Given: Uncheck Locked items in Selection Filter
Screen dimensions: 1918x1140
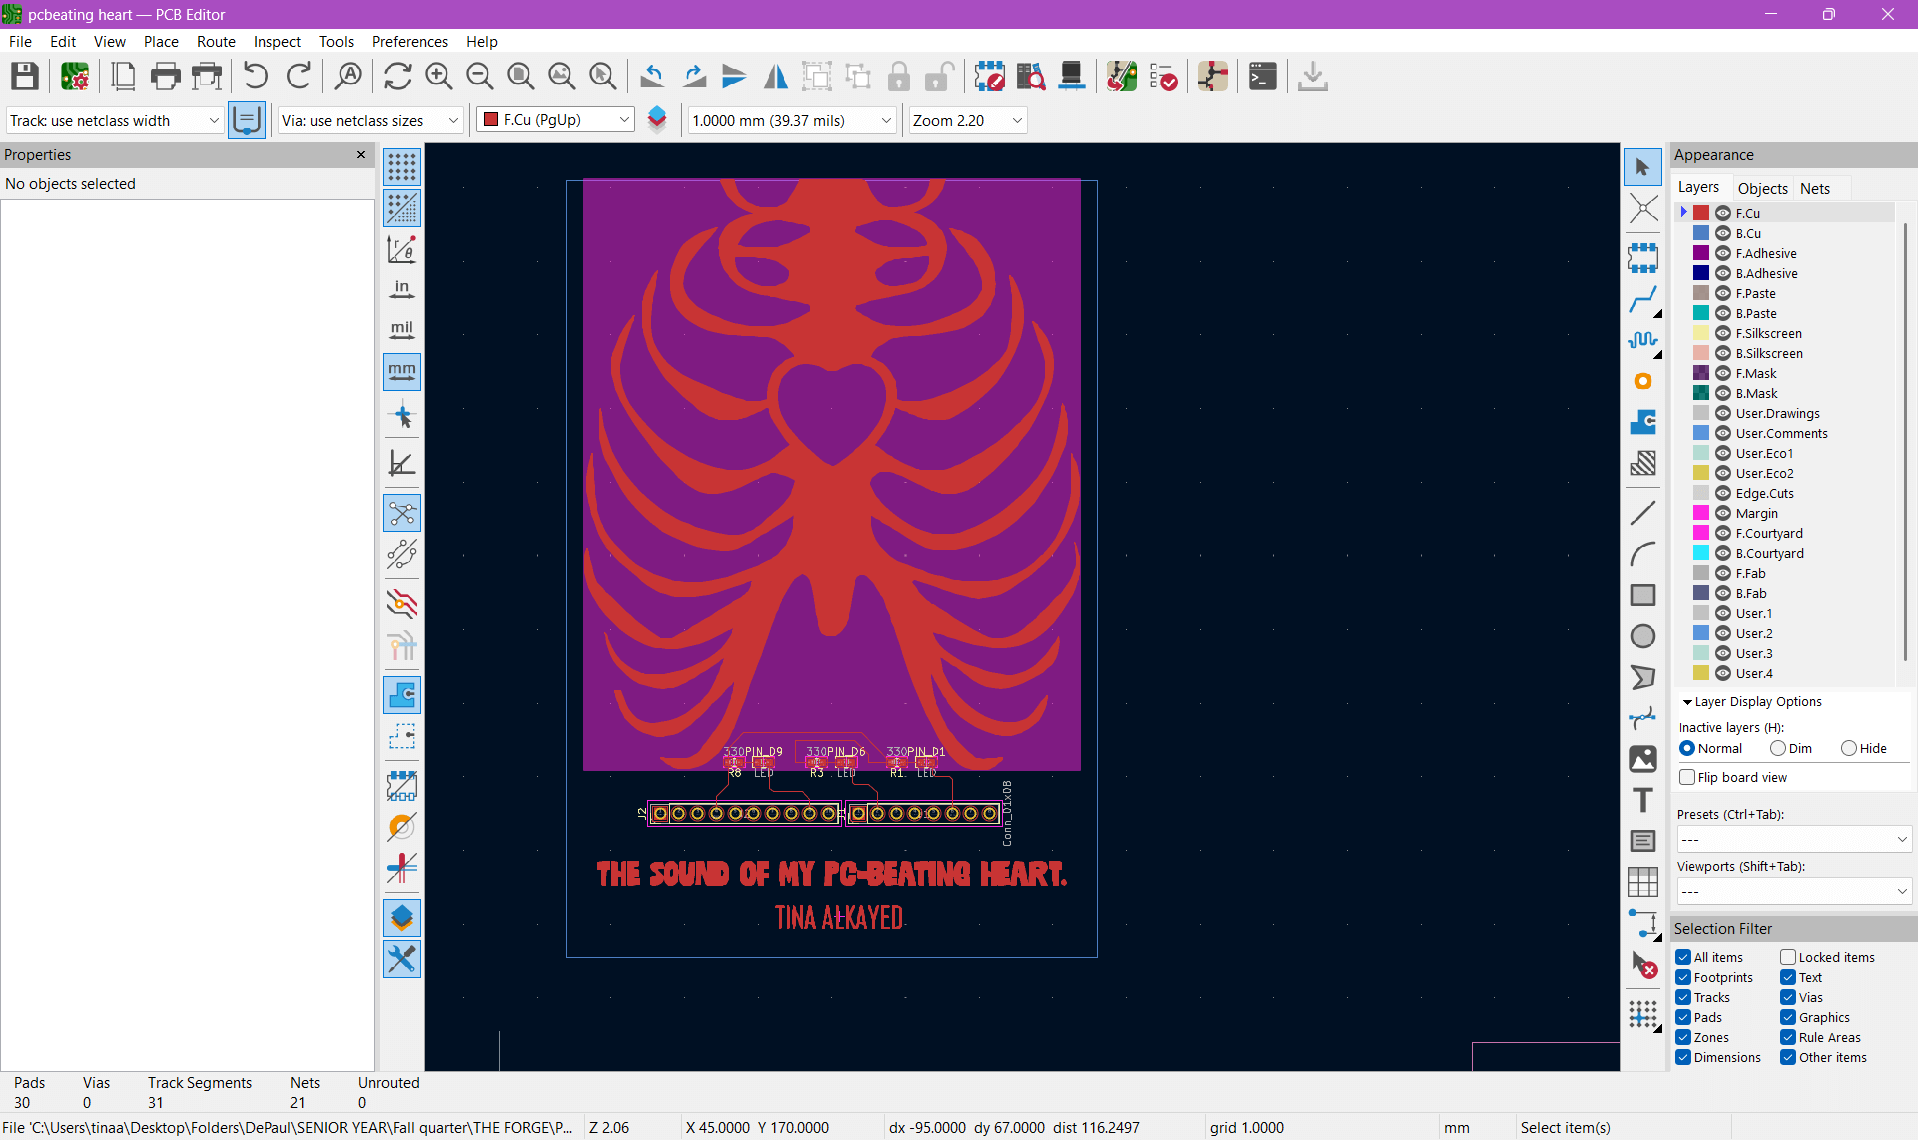Looking at the screenshot, I should [x=1786, y=957].
